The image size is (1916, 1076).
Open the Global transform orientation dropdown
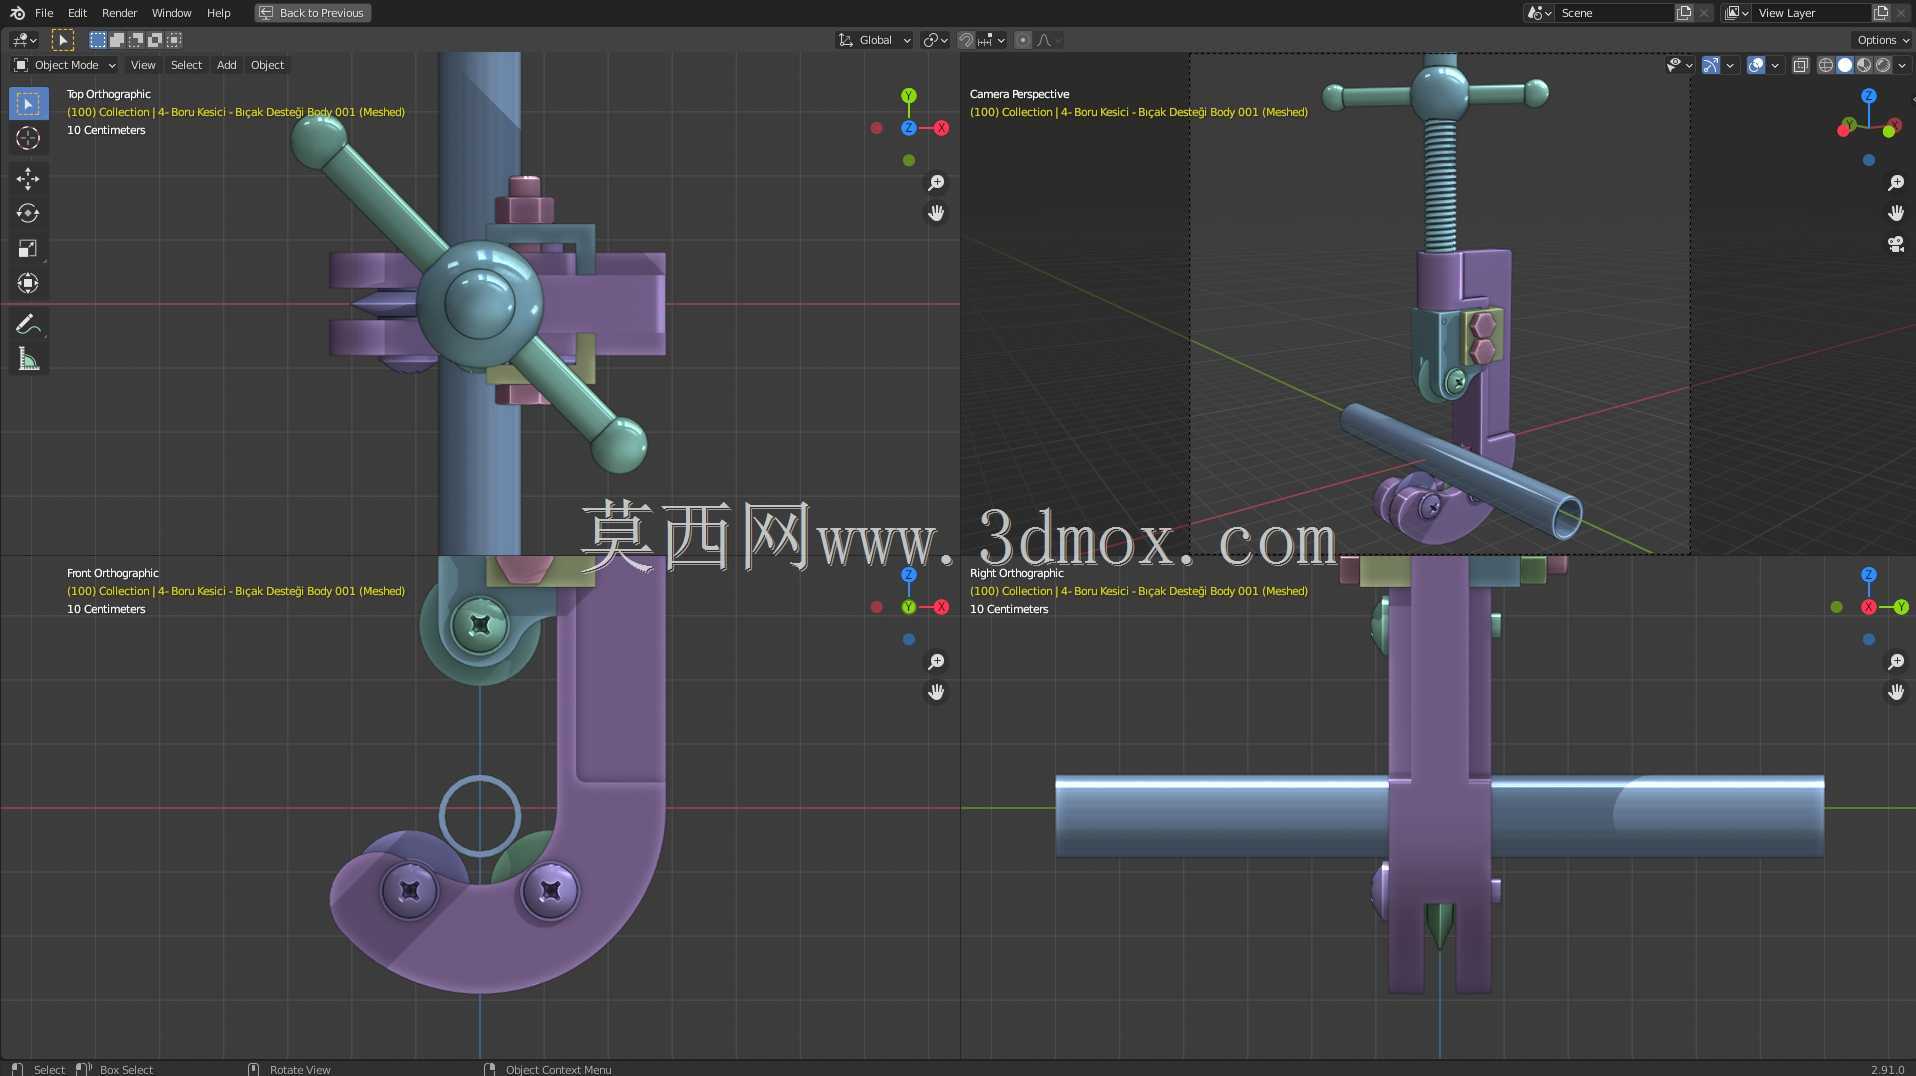875,40
